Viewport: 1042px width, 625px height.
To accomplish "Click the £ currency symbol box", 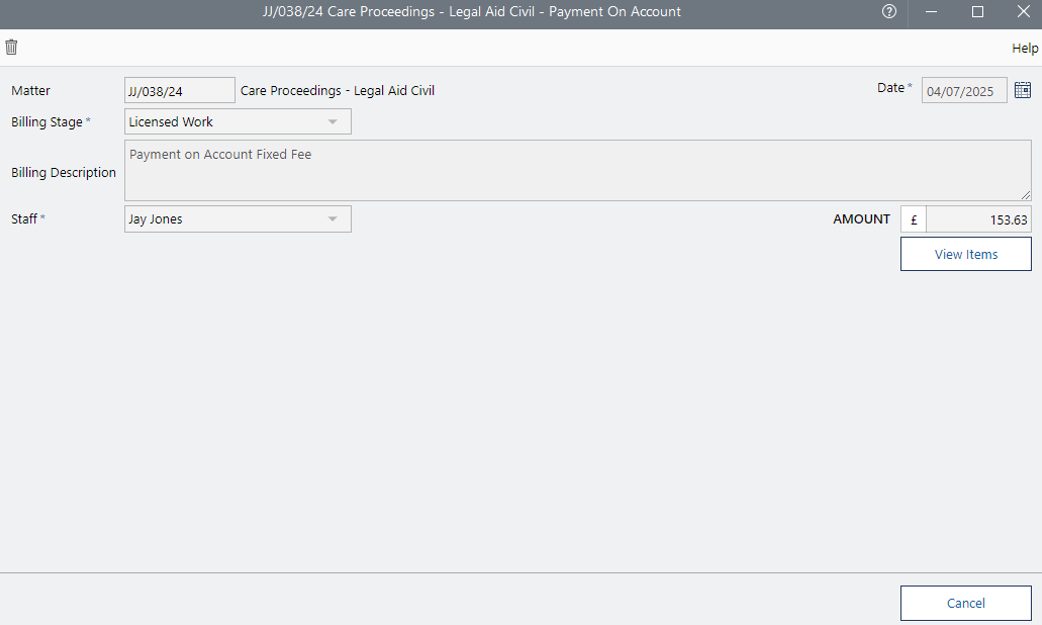I will tap(913, 220).
